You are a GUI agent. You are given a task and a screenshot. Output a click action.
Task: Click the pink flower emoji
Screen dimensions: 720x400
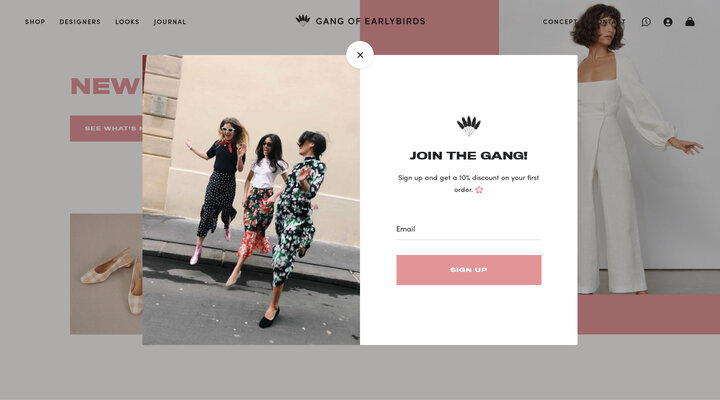point(479,189)
